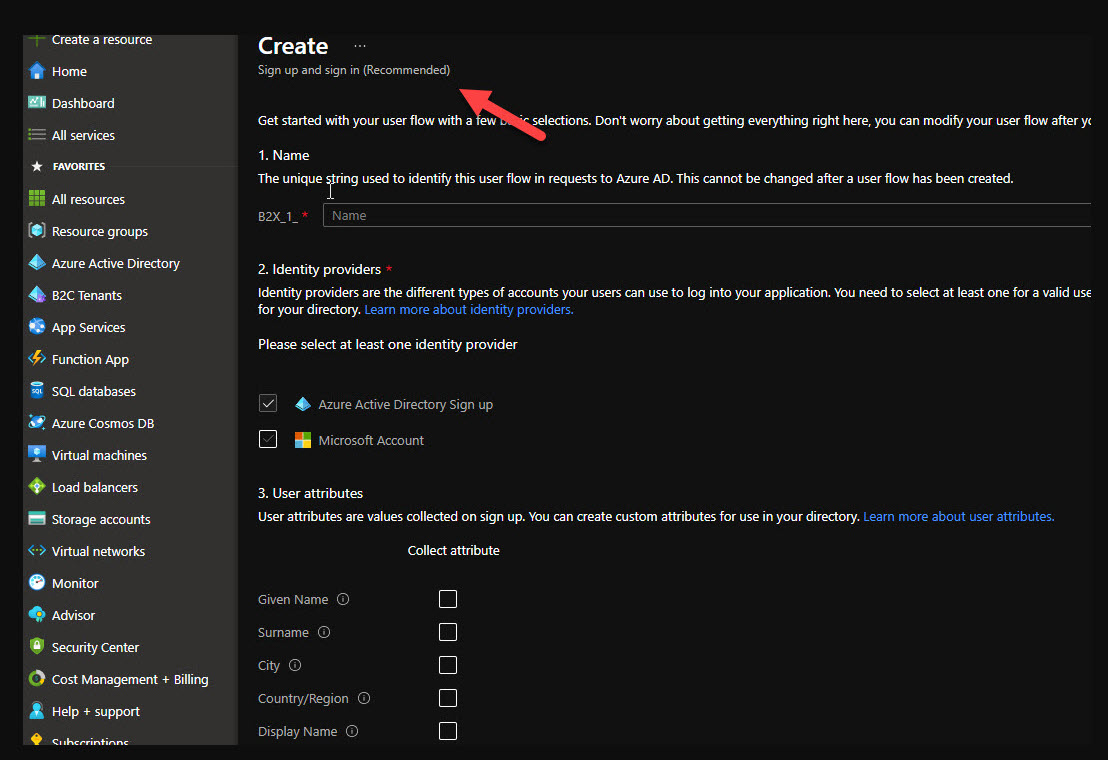Click the SQL databases label
The image size is (1108, 760).
(93, 391)
